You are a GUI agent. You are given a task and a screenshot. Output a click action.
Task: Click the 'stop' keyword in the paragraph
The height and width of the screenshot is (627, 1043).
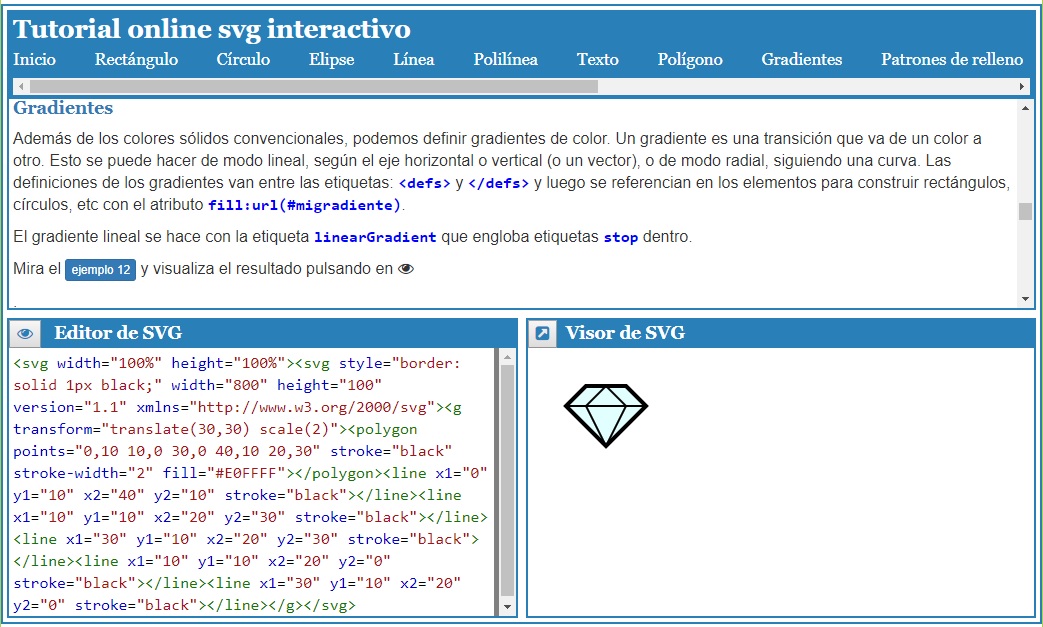pyautogui.click(x=621, y=237)
